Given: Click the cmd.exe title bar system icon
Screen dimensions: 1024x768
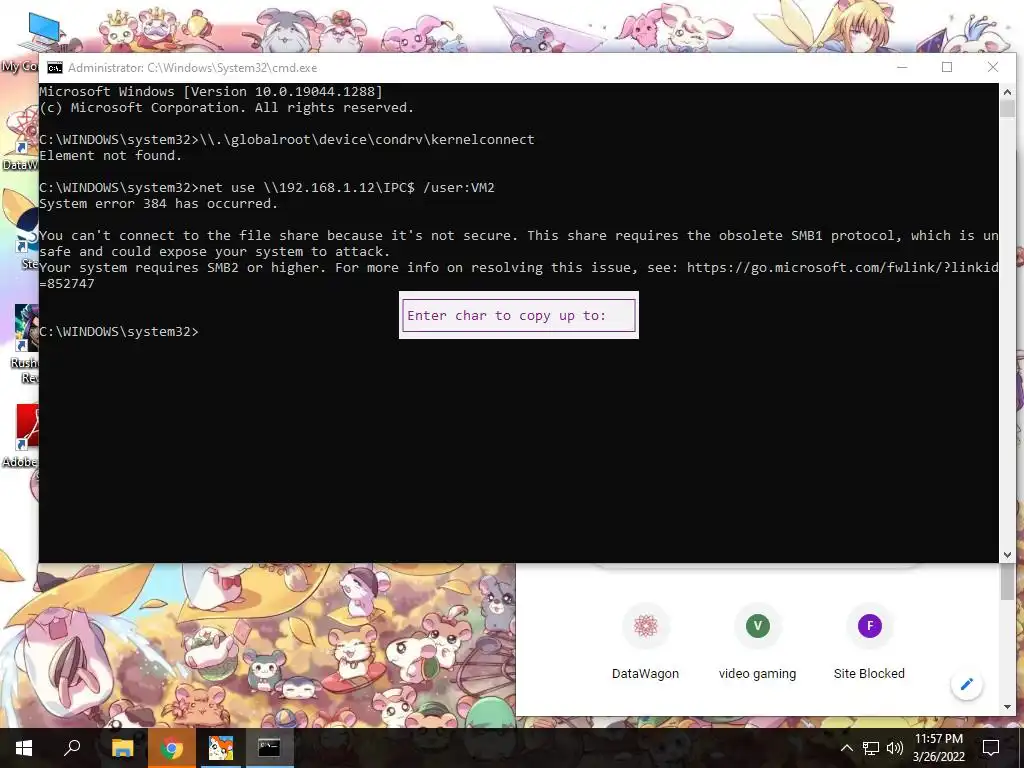Looking at the screenshot, I should (55, 68).
